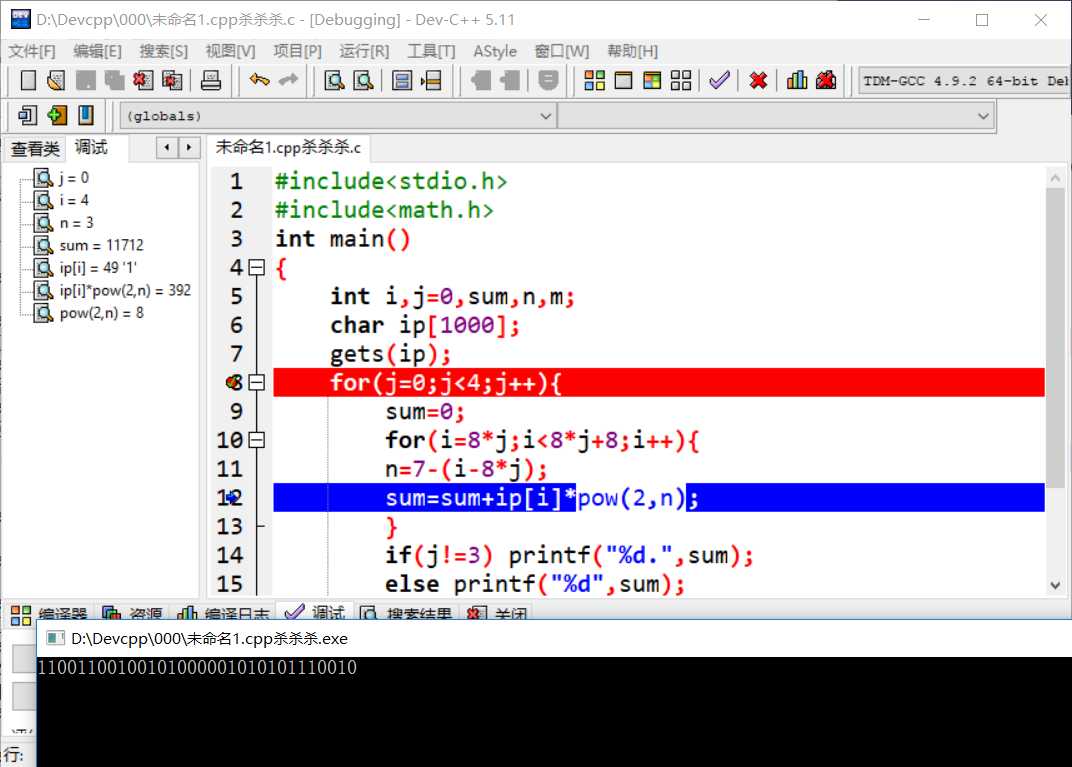Click the editor scrollbar up arrow
The image size is (1072, 767).
(x=1055, y=178)
